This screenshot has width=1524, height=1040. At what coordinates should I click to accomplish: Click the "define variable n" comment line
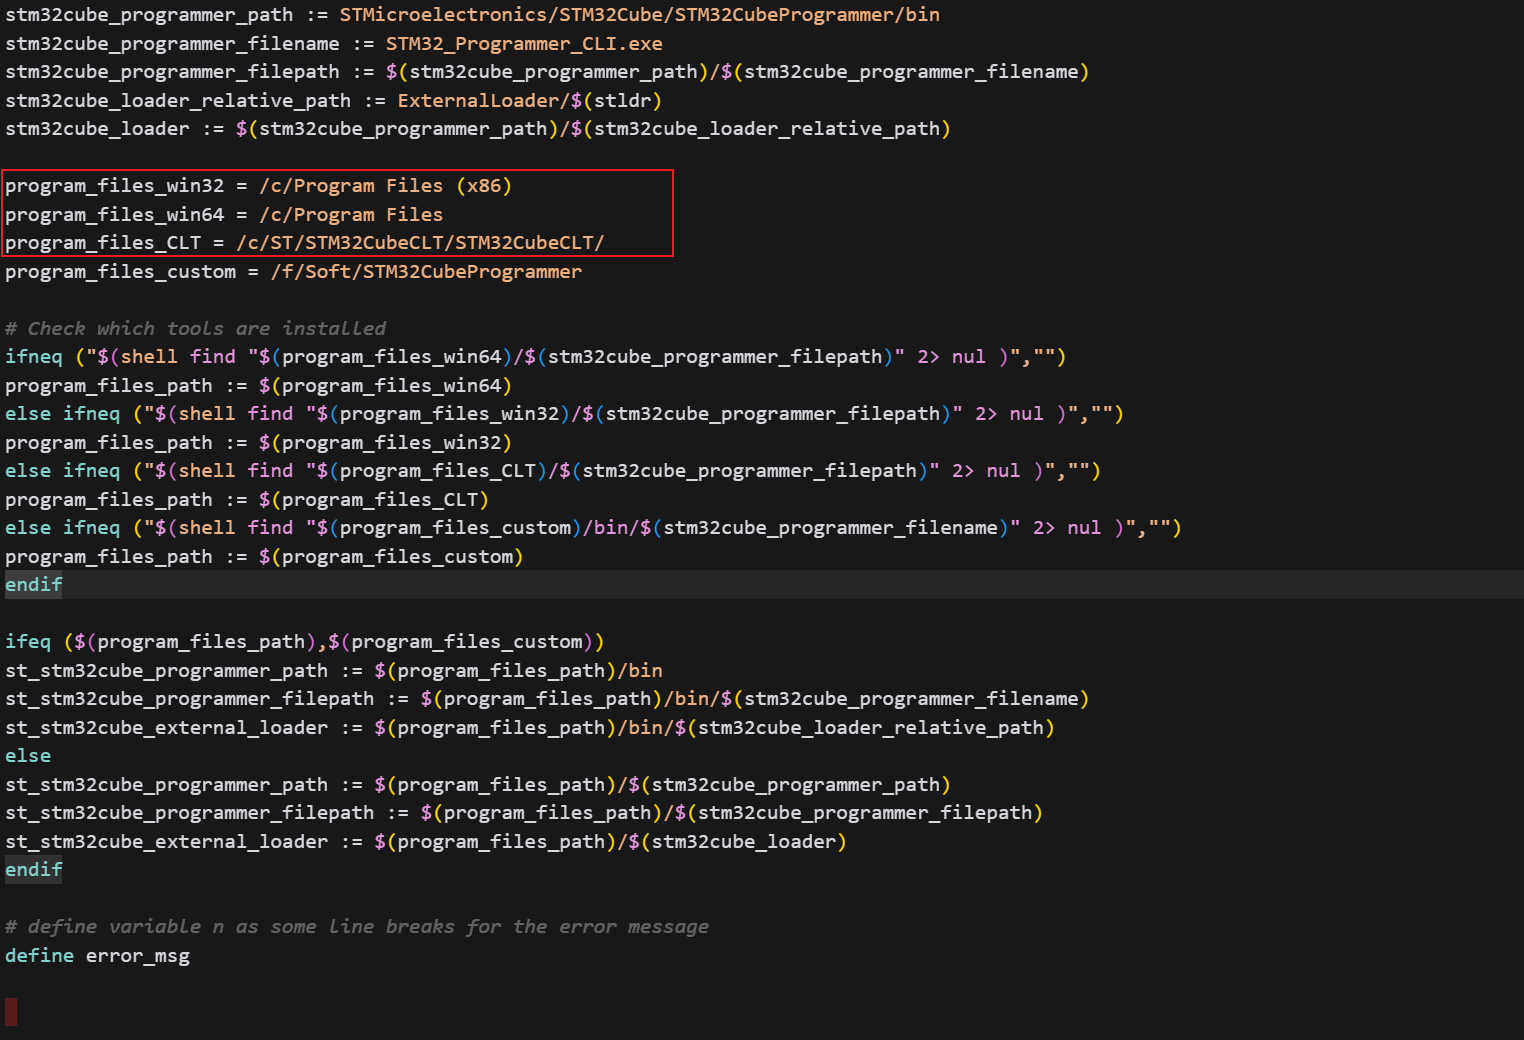click(356, 927)
